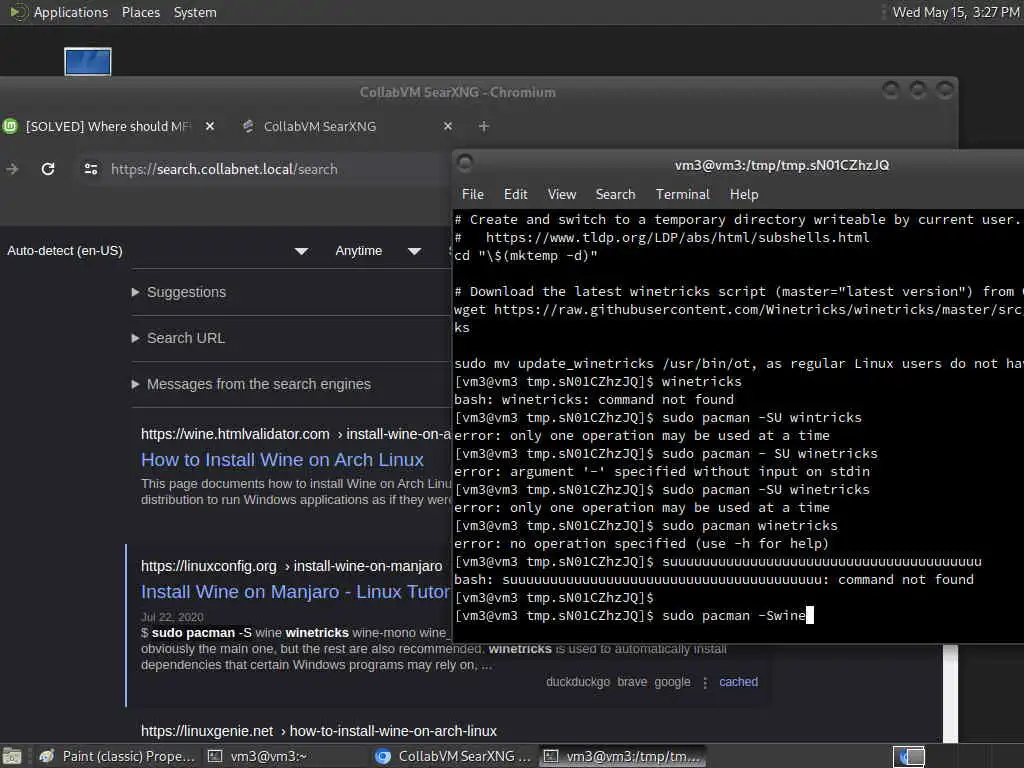This screenshot has width=1024, height=768.
Task: Open 'Install Wine on Manjaro' result link
Action: click(295, 592)
